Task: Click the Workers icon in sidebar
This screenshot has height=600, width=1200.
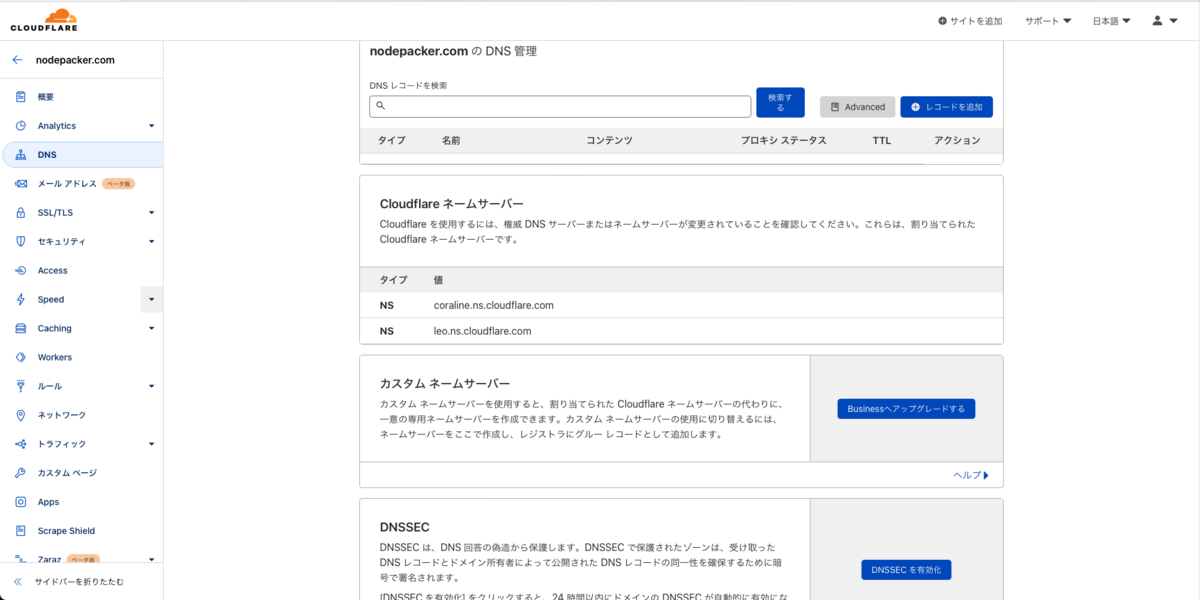Action: pos(20,357)
